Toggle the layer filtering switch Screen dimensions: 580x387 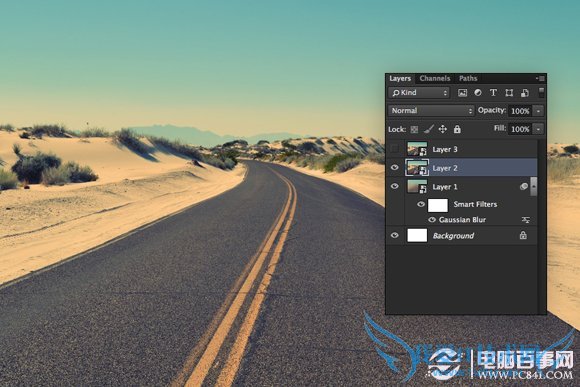click(x=541, y=92)
